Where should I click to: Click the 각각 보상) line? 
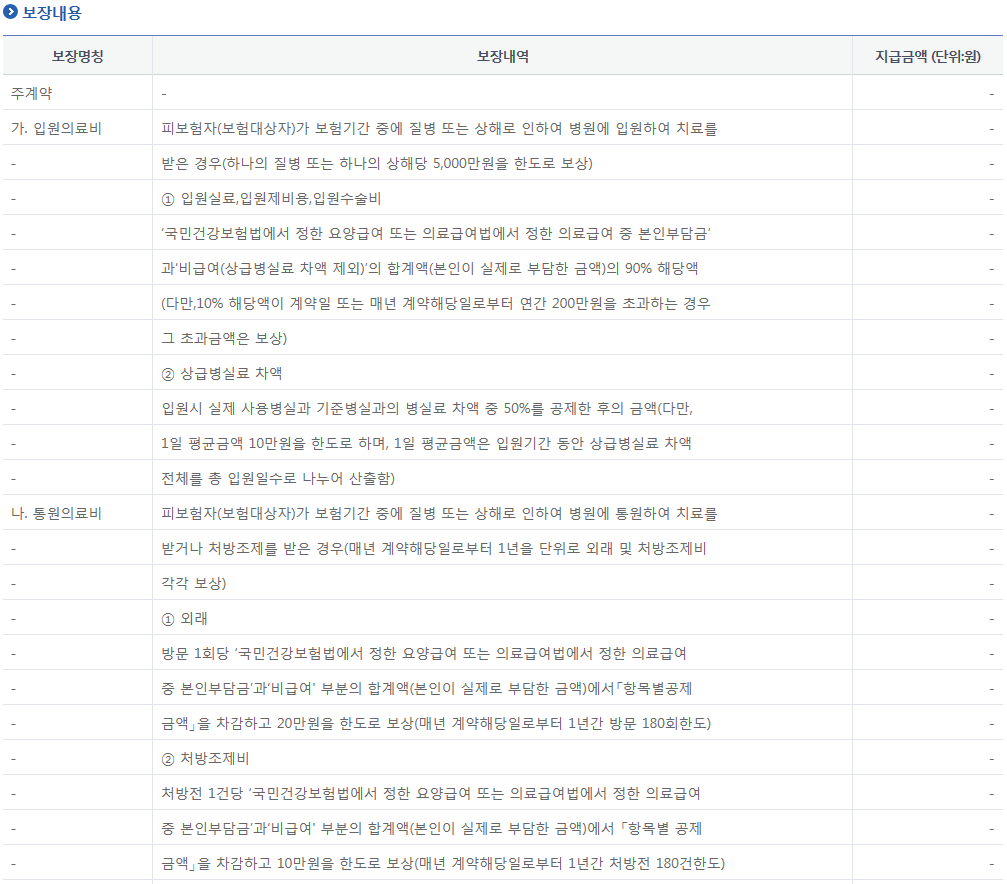point(194,583)
